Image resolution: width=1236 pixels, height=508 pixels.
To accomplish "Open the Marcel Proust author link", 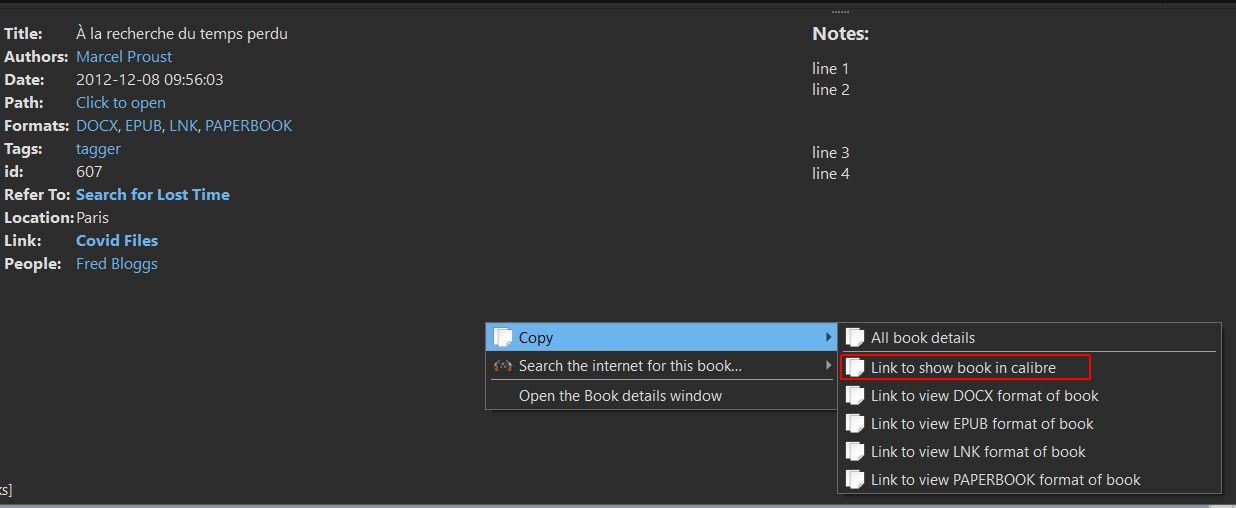I will point(124,57).
